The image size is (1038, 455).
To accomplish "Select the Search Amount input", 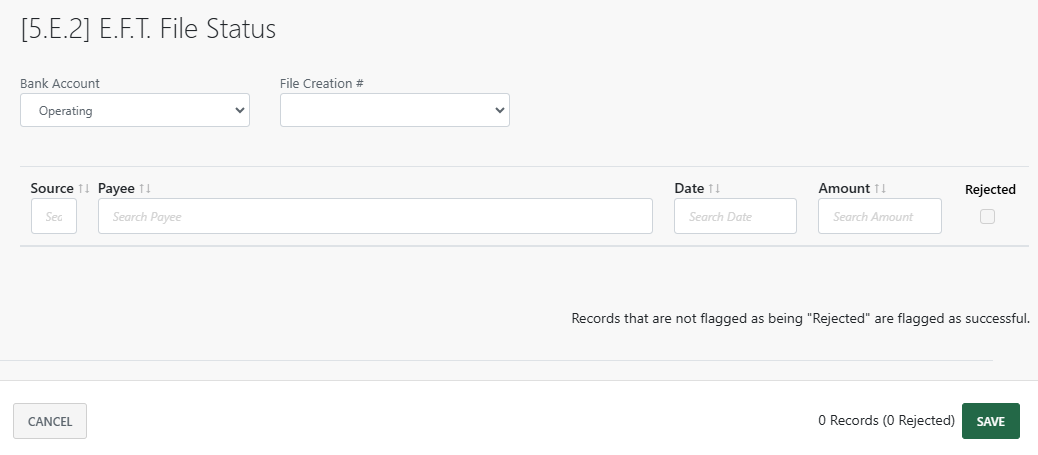I will click(x=879, y=216).
